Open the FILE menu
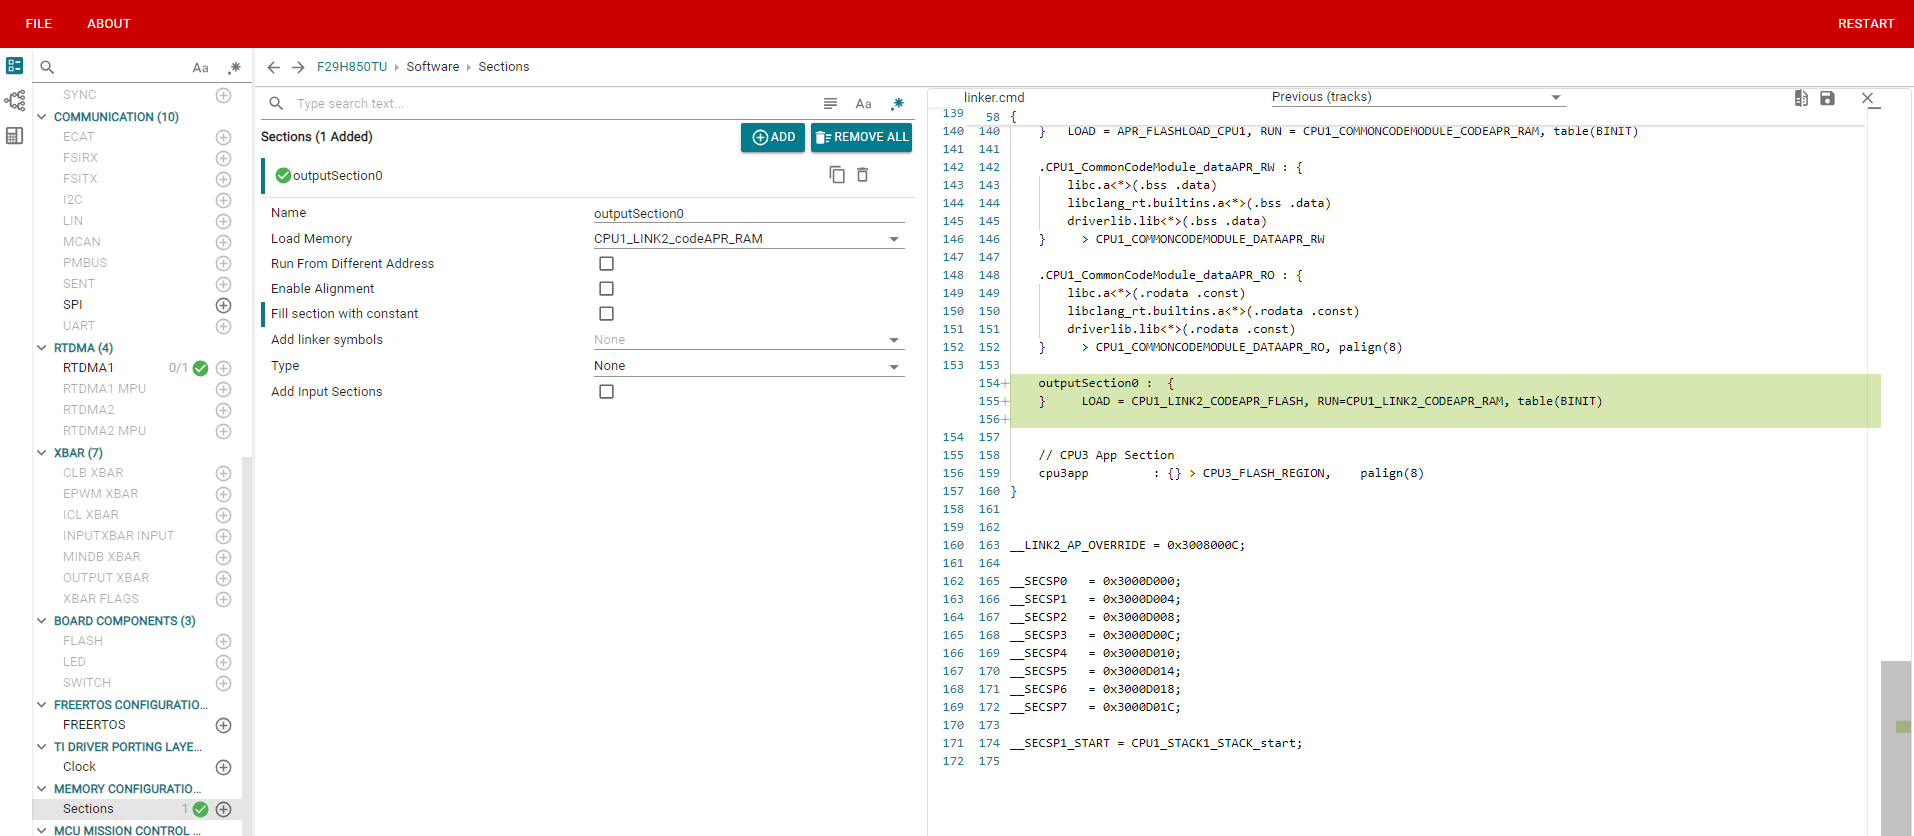This screenshot has height=836, width=1914. (39, 24)
